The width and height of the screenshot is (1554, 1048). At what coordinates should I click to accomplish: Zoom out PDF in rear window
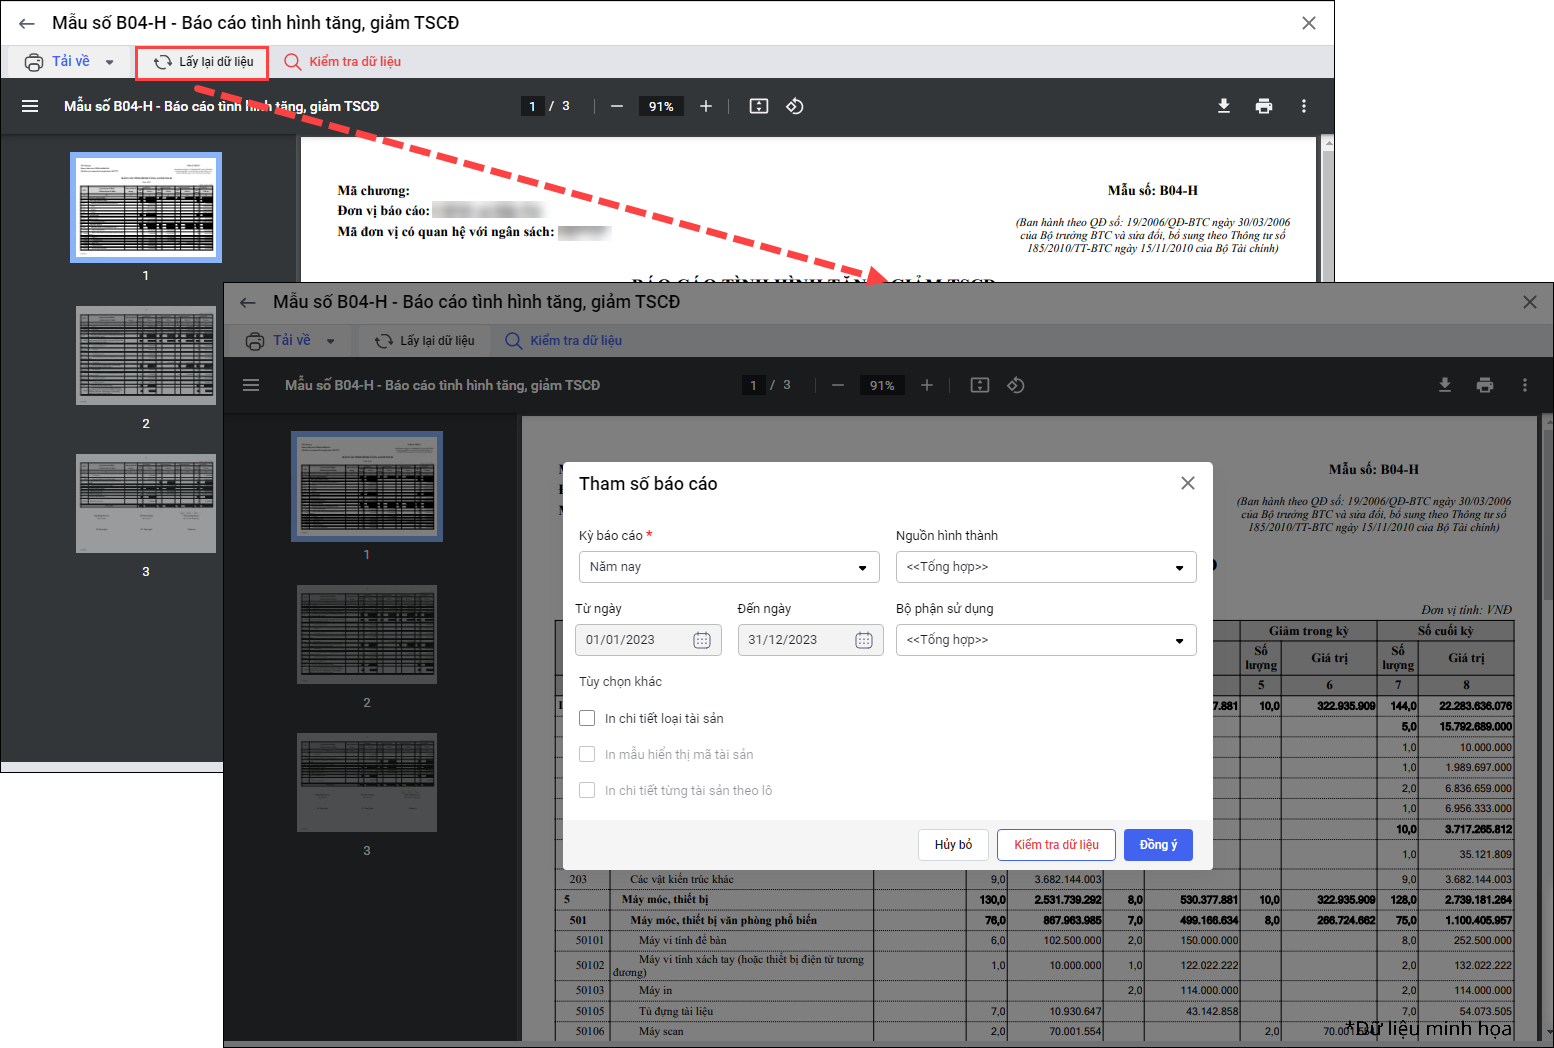[x=617, y=106]
